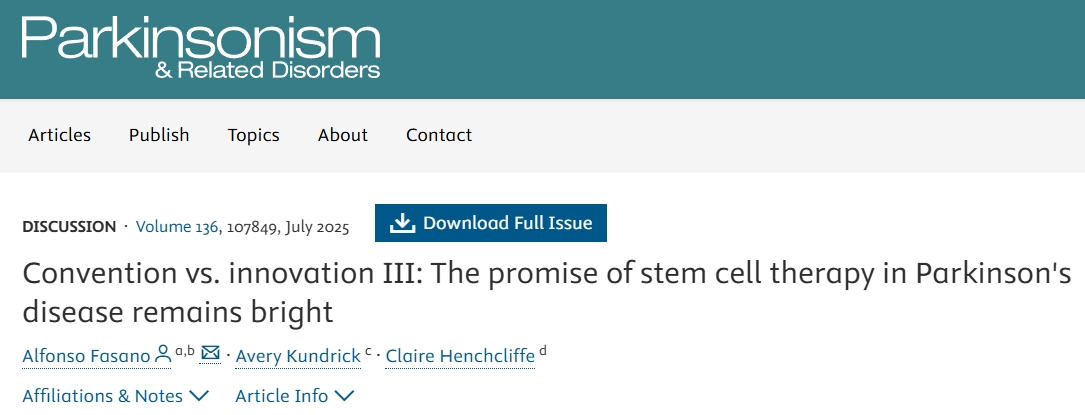The width and height of the screenshot is (1085, 415).
Task: Select the Topics menu item
Action: [x=253, y=135]
